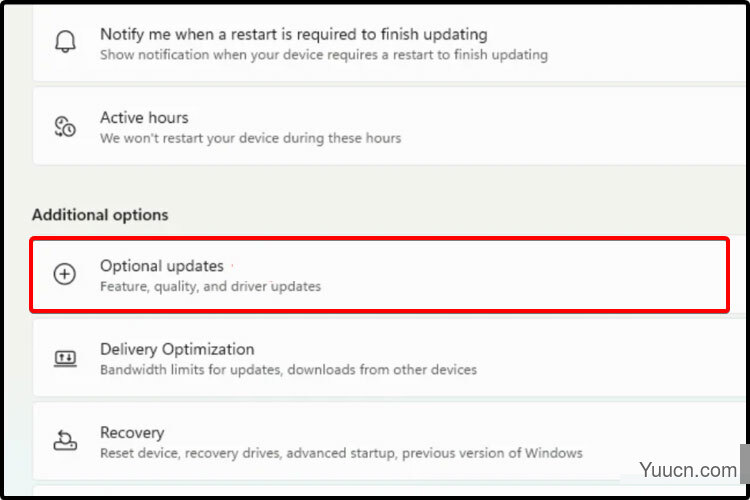Click blank right side of Active hours row

click(x=574, y=126)
